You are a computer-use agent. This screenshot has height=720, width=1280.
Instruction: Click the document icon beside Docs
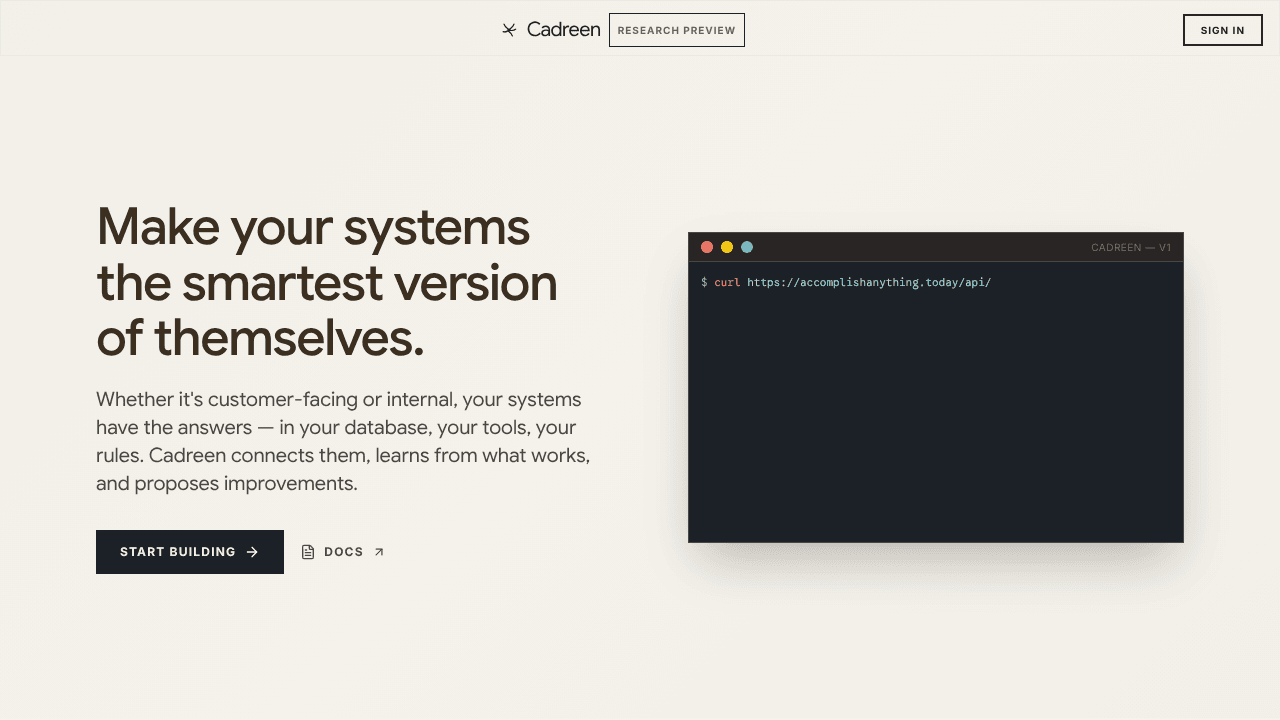click(x=308, y=552)
